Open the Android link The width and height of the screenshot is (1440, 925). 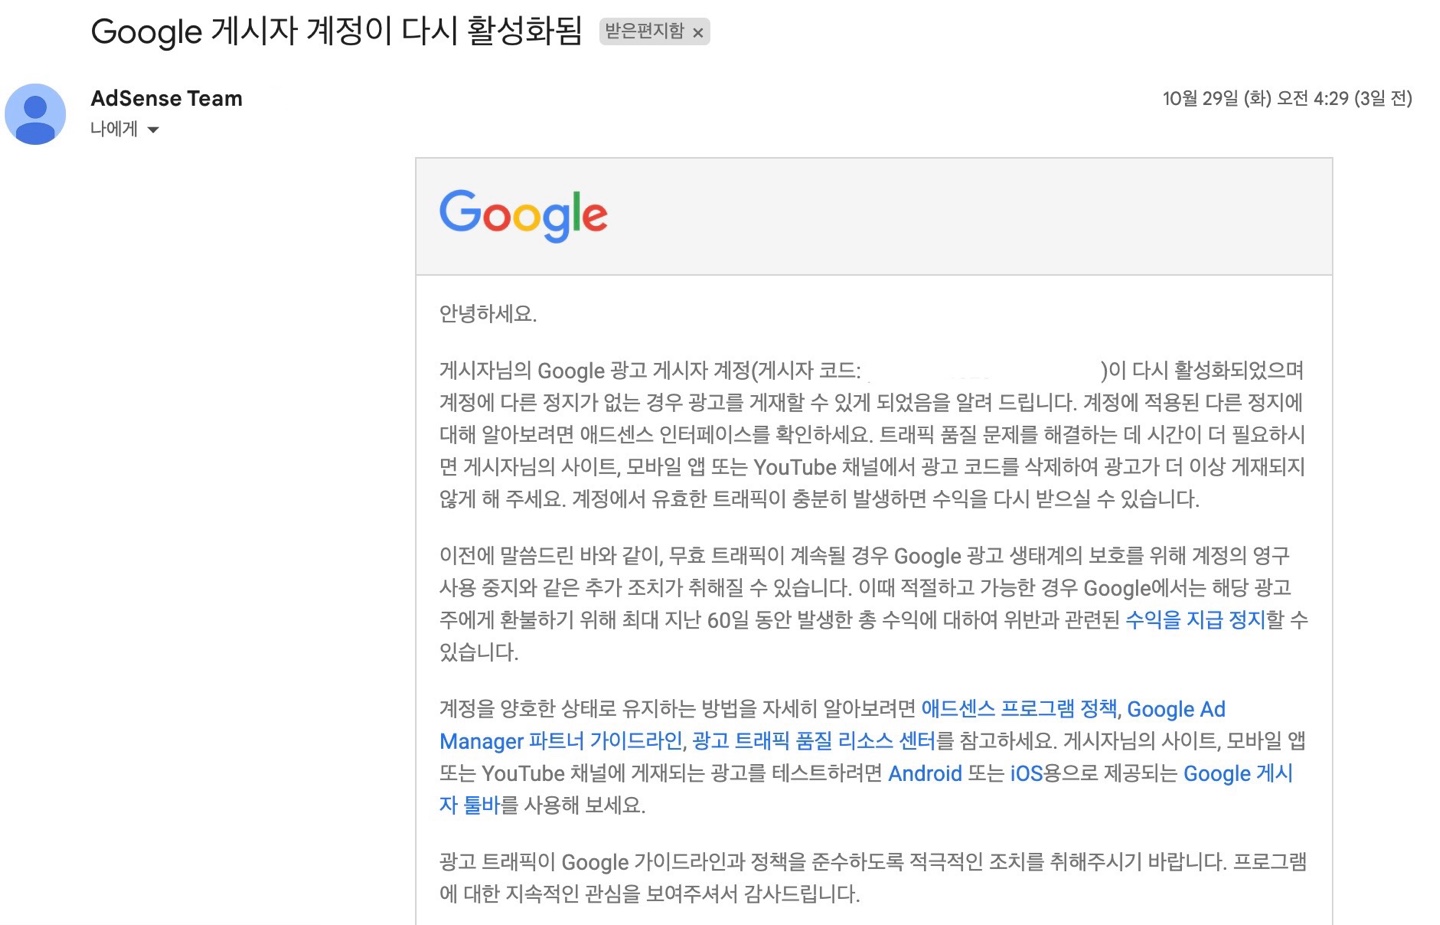coord(925,773)
